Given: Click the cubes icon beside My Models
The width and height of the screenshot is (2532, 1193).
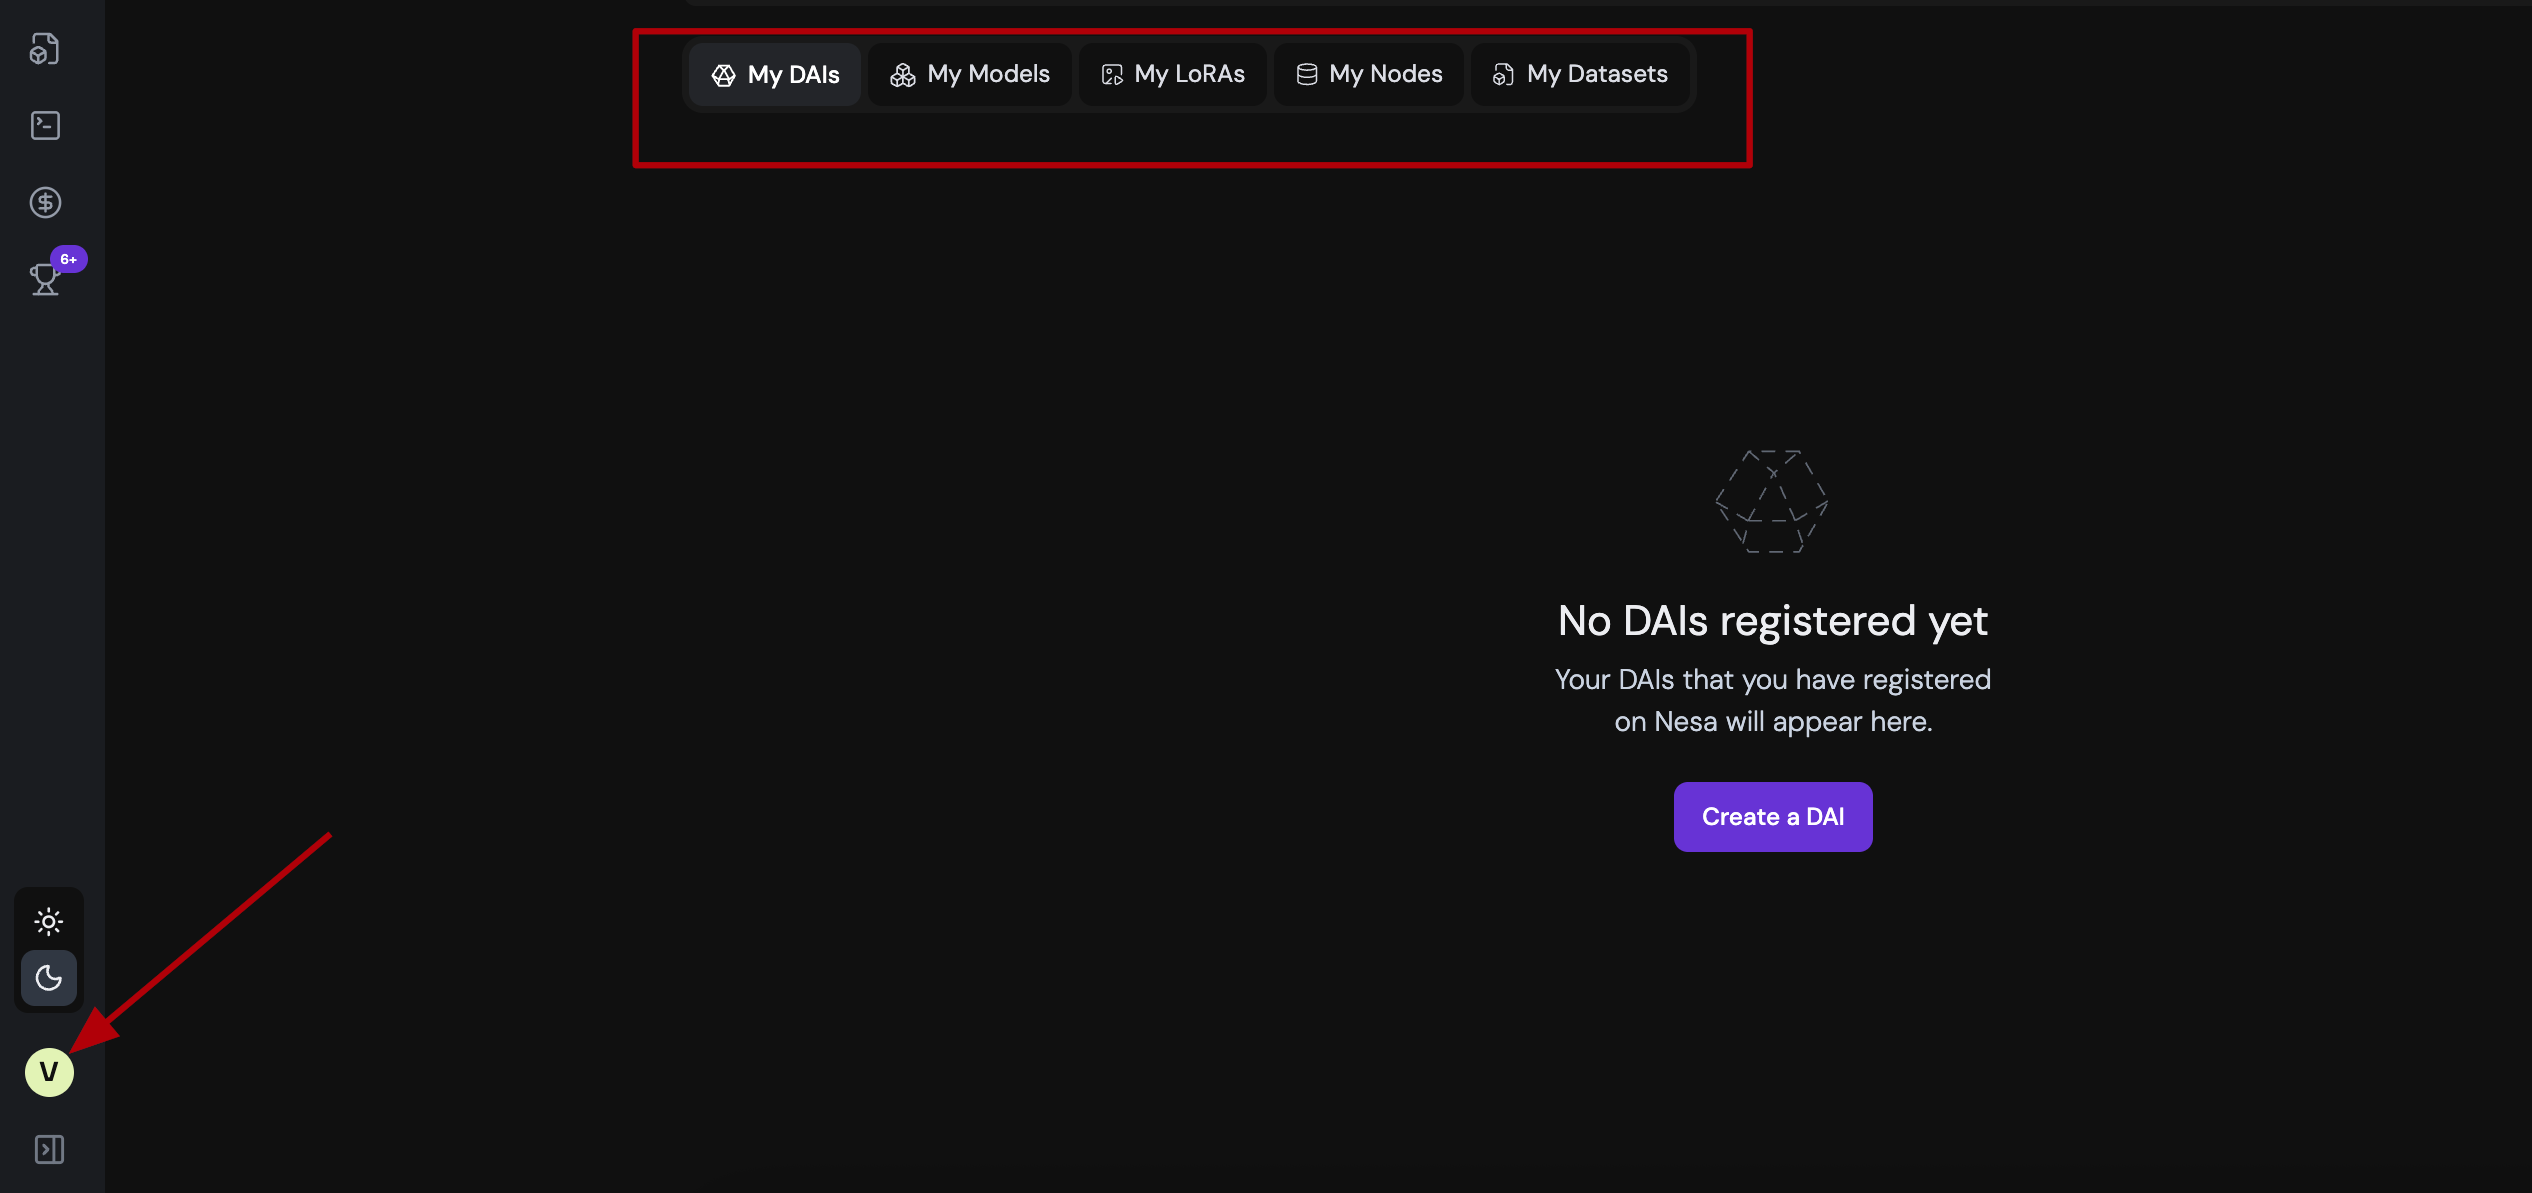Looking at the screenshot, I should tap(903, 76).
